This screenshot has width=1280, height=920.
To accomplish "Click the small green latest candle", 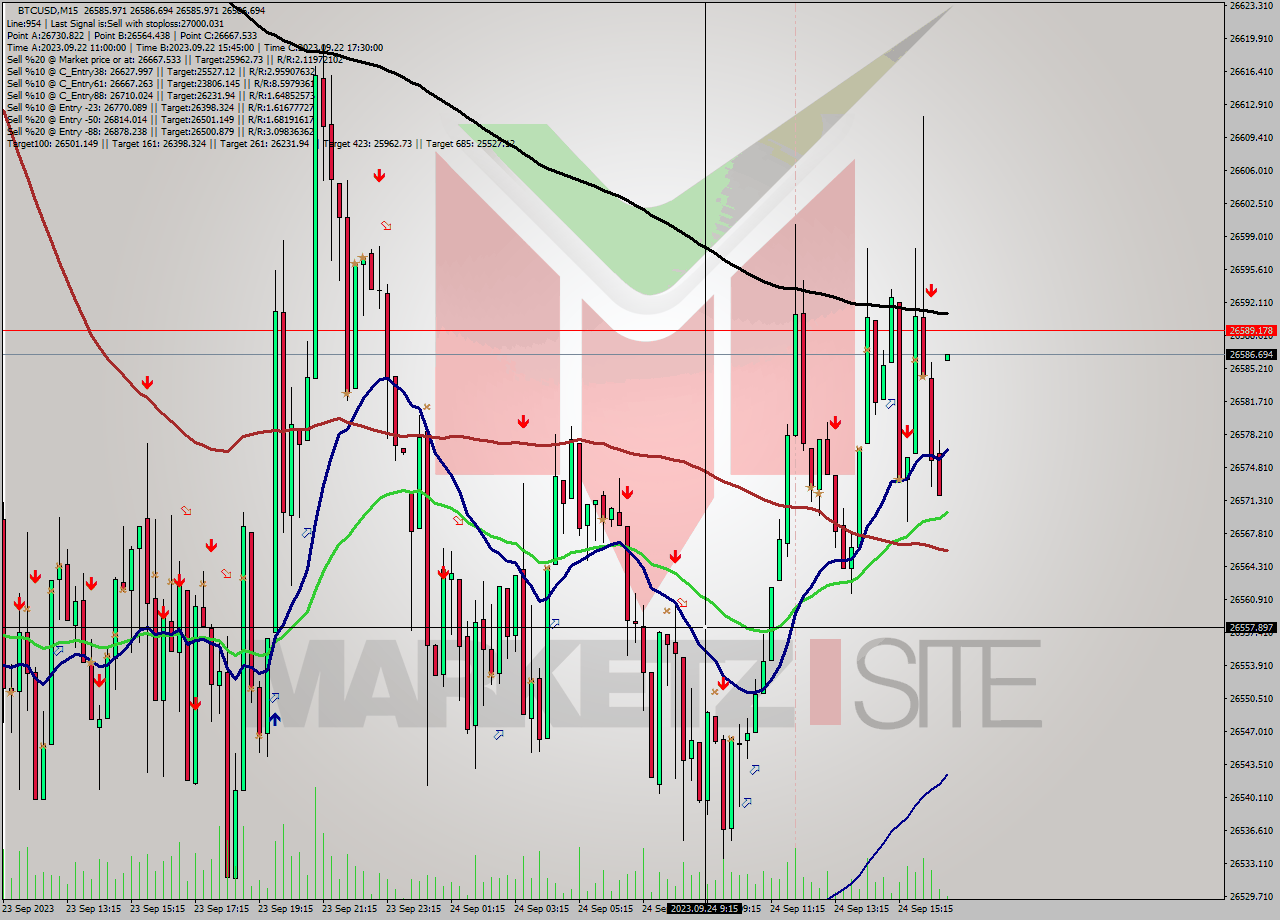I will pos(947,357).
